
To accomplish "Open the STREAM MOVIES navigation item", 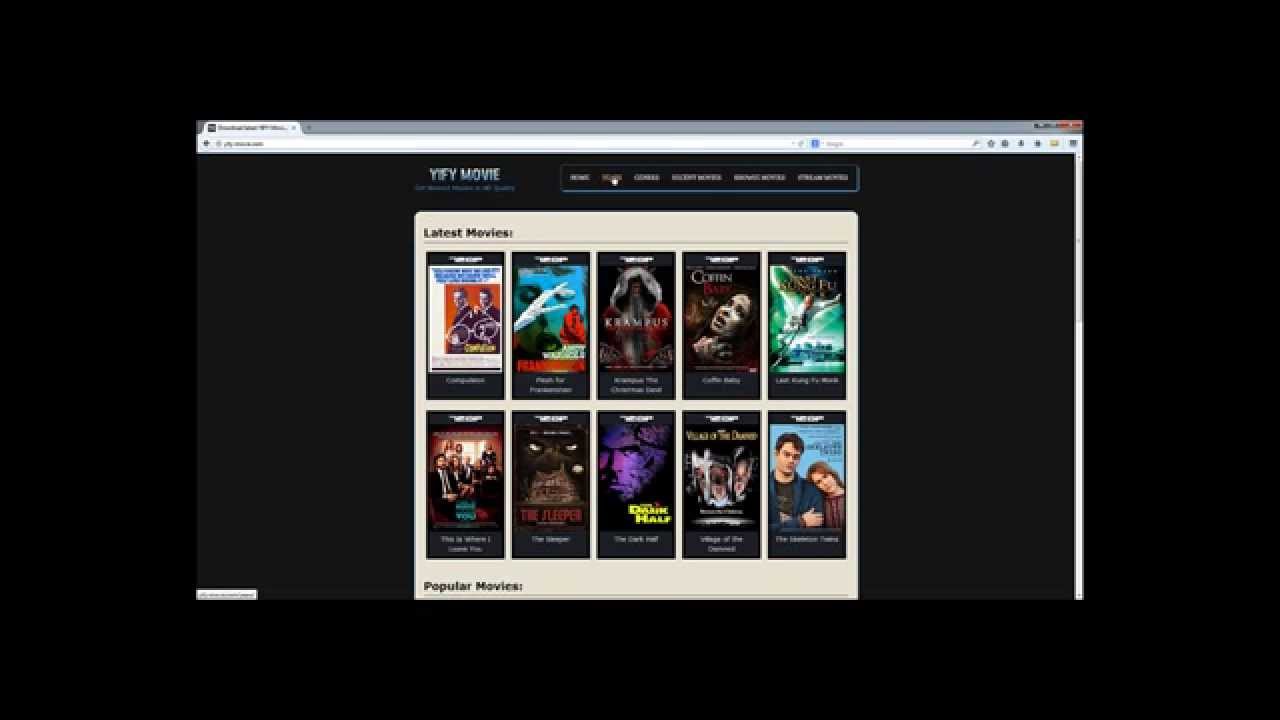I will [823, 178].
